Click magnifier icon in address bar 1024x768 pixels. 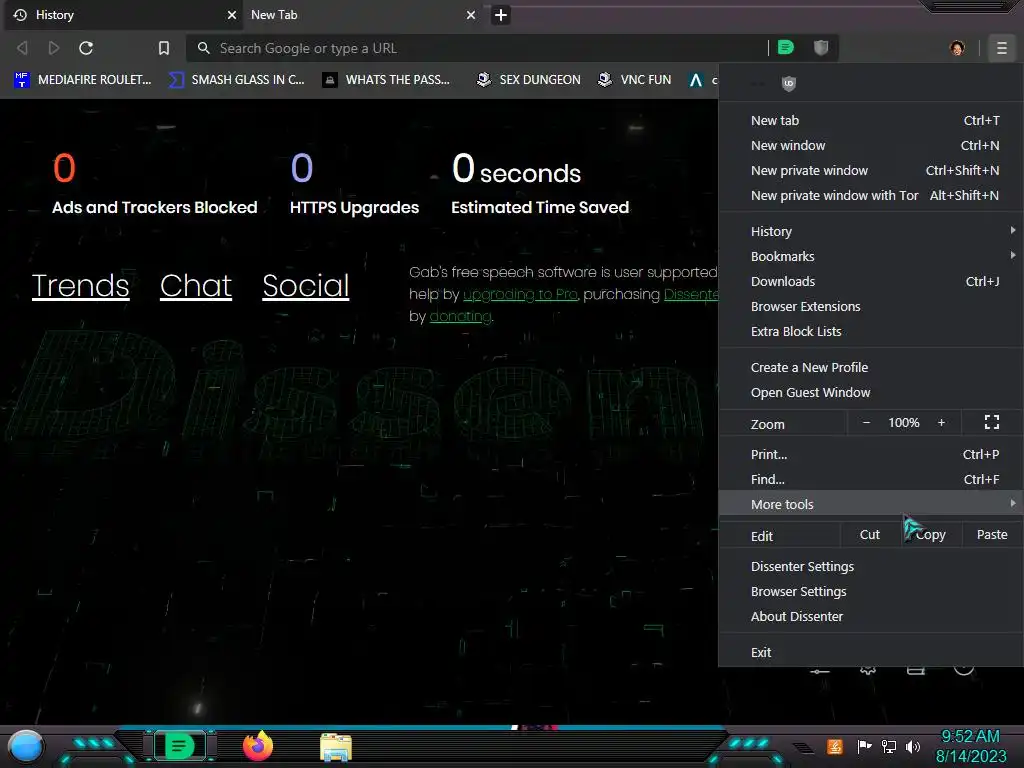pos(204,48)
